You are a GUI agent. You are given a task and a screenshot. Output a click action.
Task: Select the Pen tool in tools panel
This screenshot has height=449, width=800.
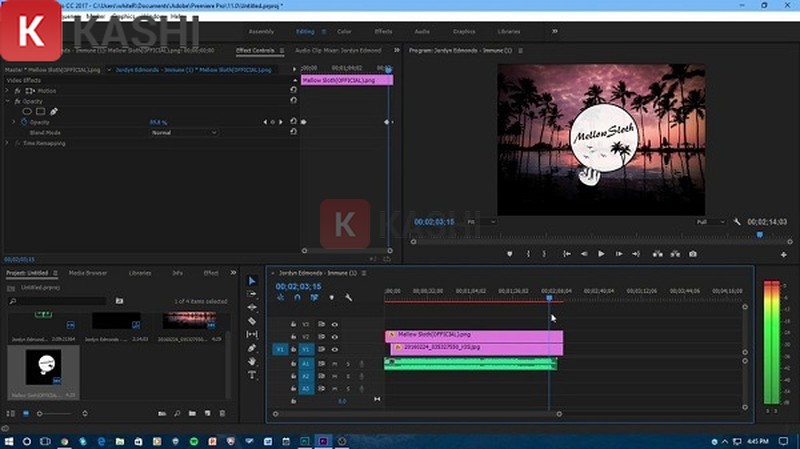(x=252, y=348)
